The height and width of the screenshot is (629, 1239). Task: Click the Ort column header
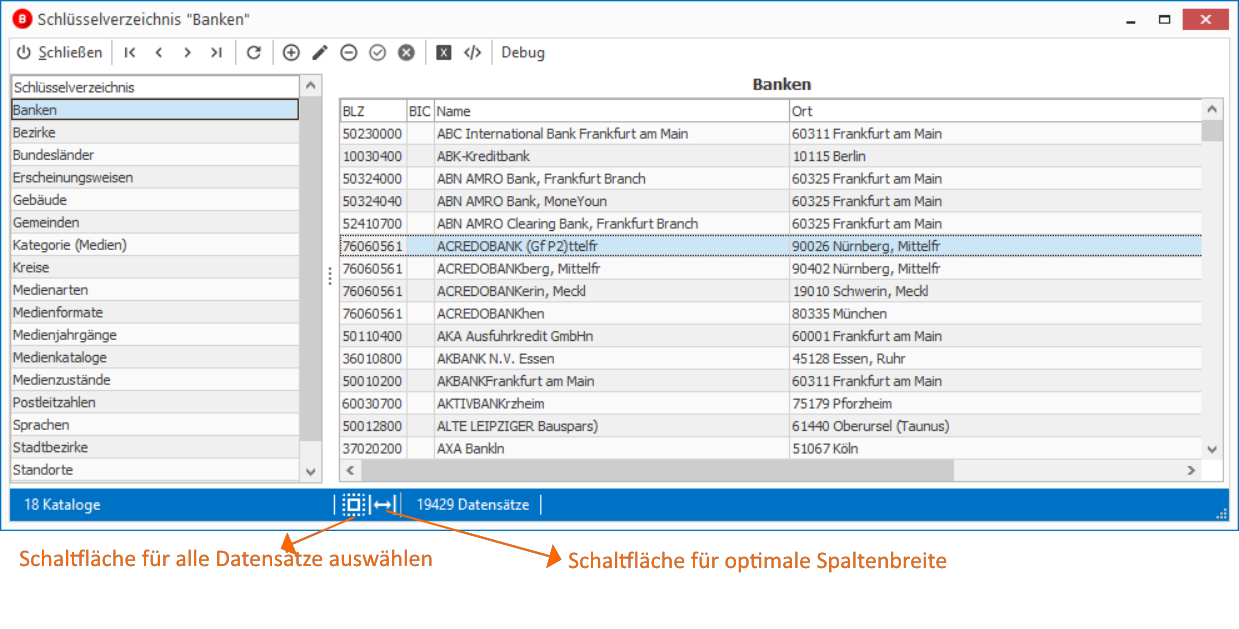click(x=995, y=111)
